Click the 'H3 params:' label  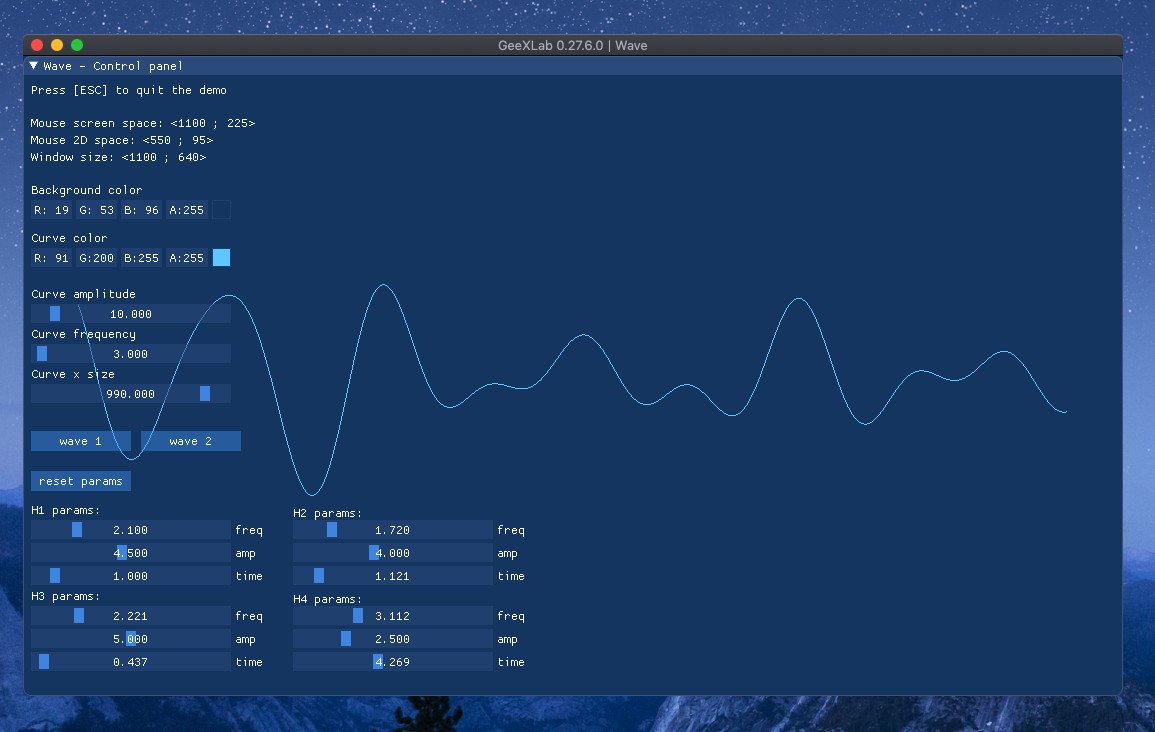66,596
